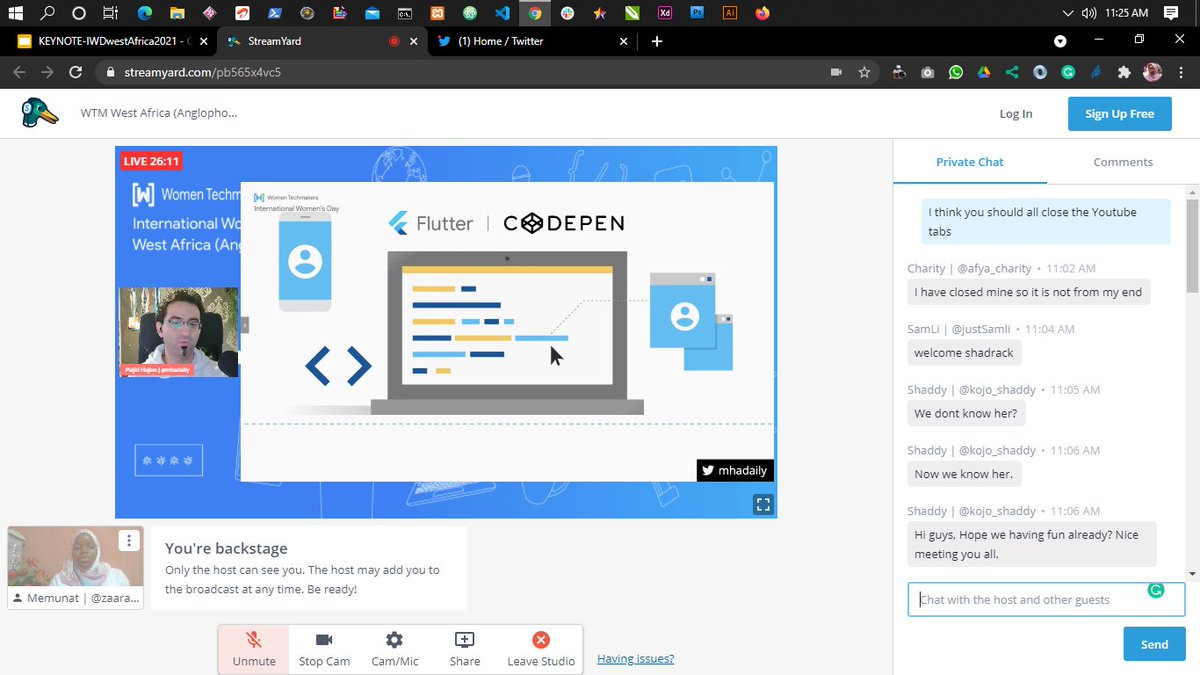The width and height of the screenshot is (1200, 675).
Task: Close the Home / Twitter tab
Action: coord(624,42)
